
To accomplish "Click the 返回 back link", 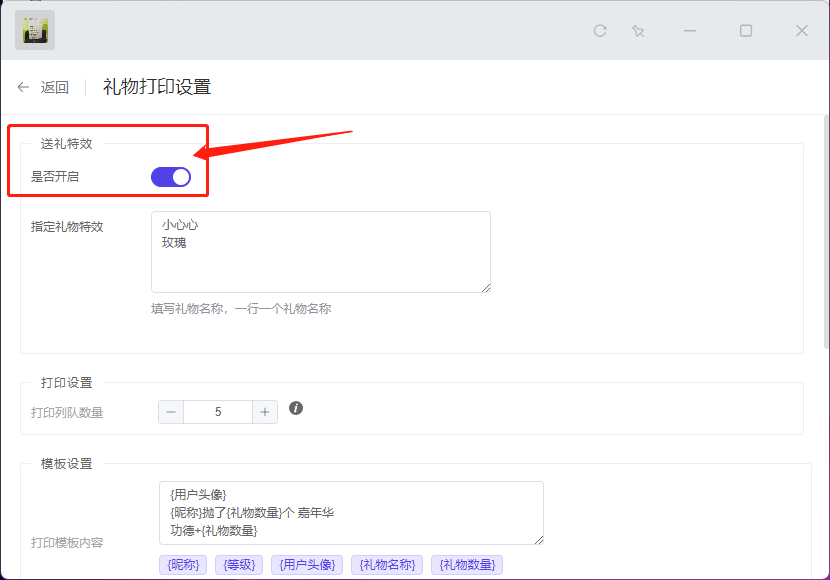I will 54,87.
